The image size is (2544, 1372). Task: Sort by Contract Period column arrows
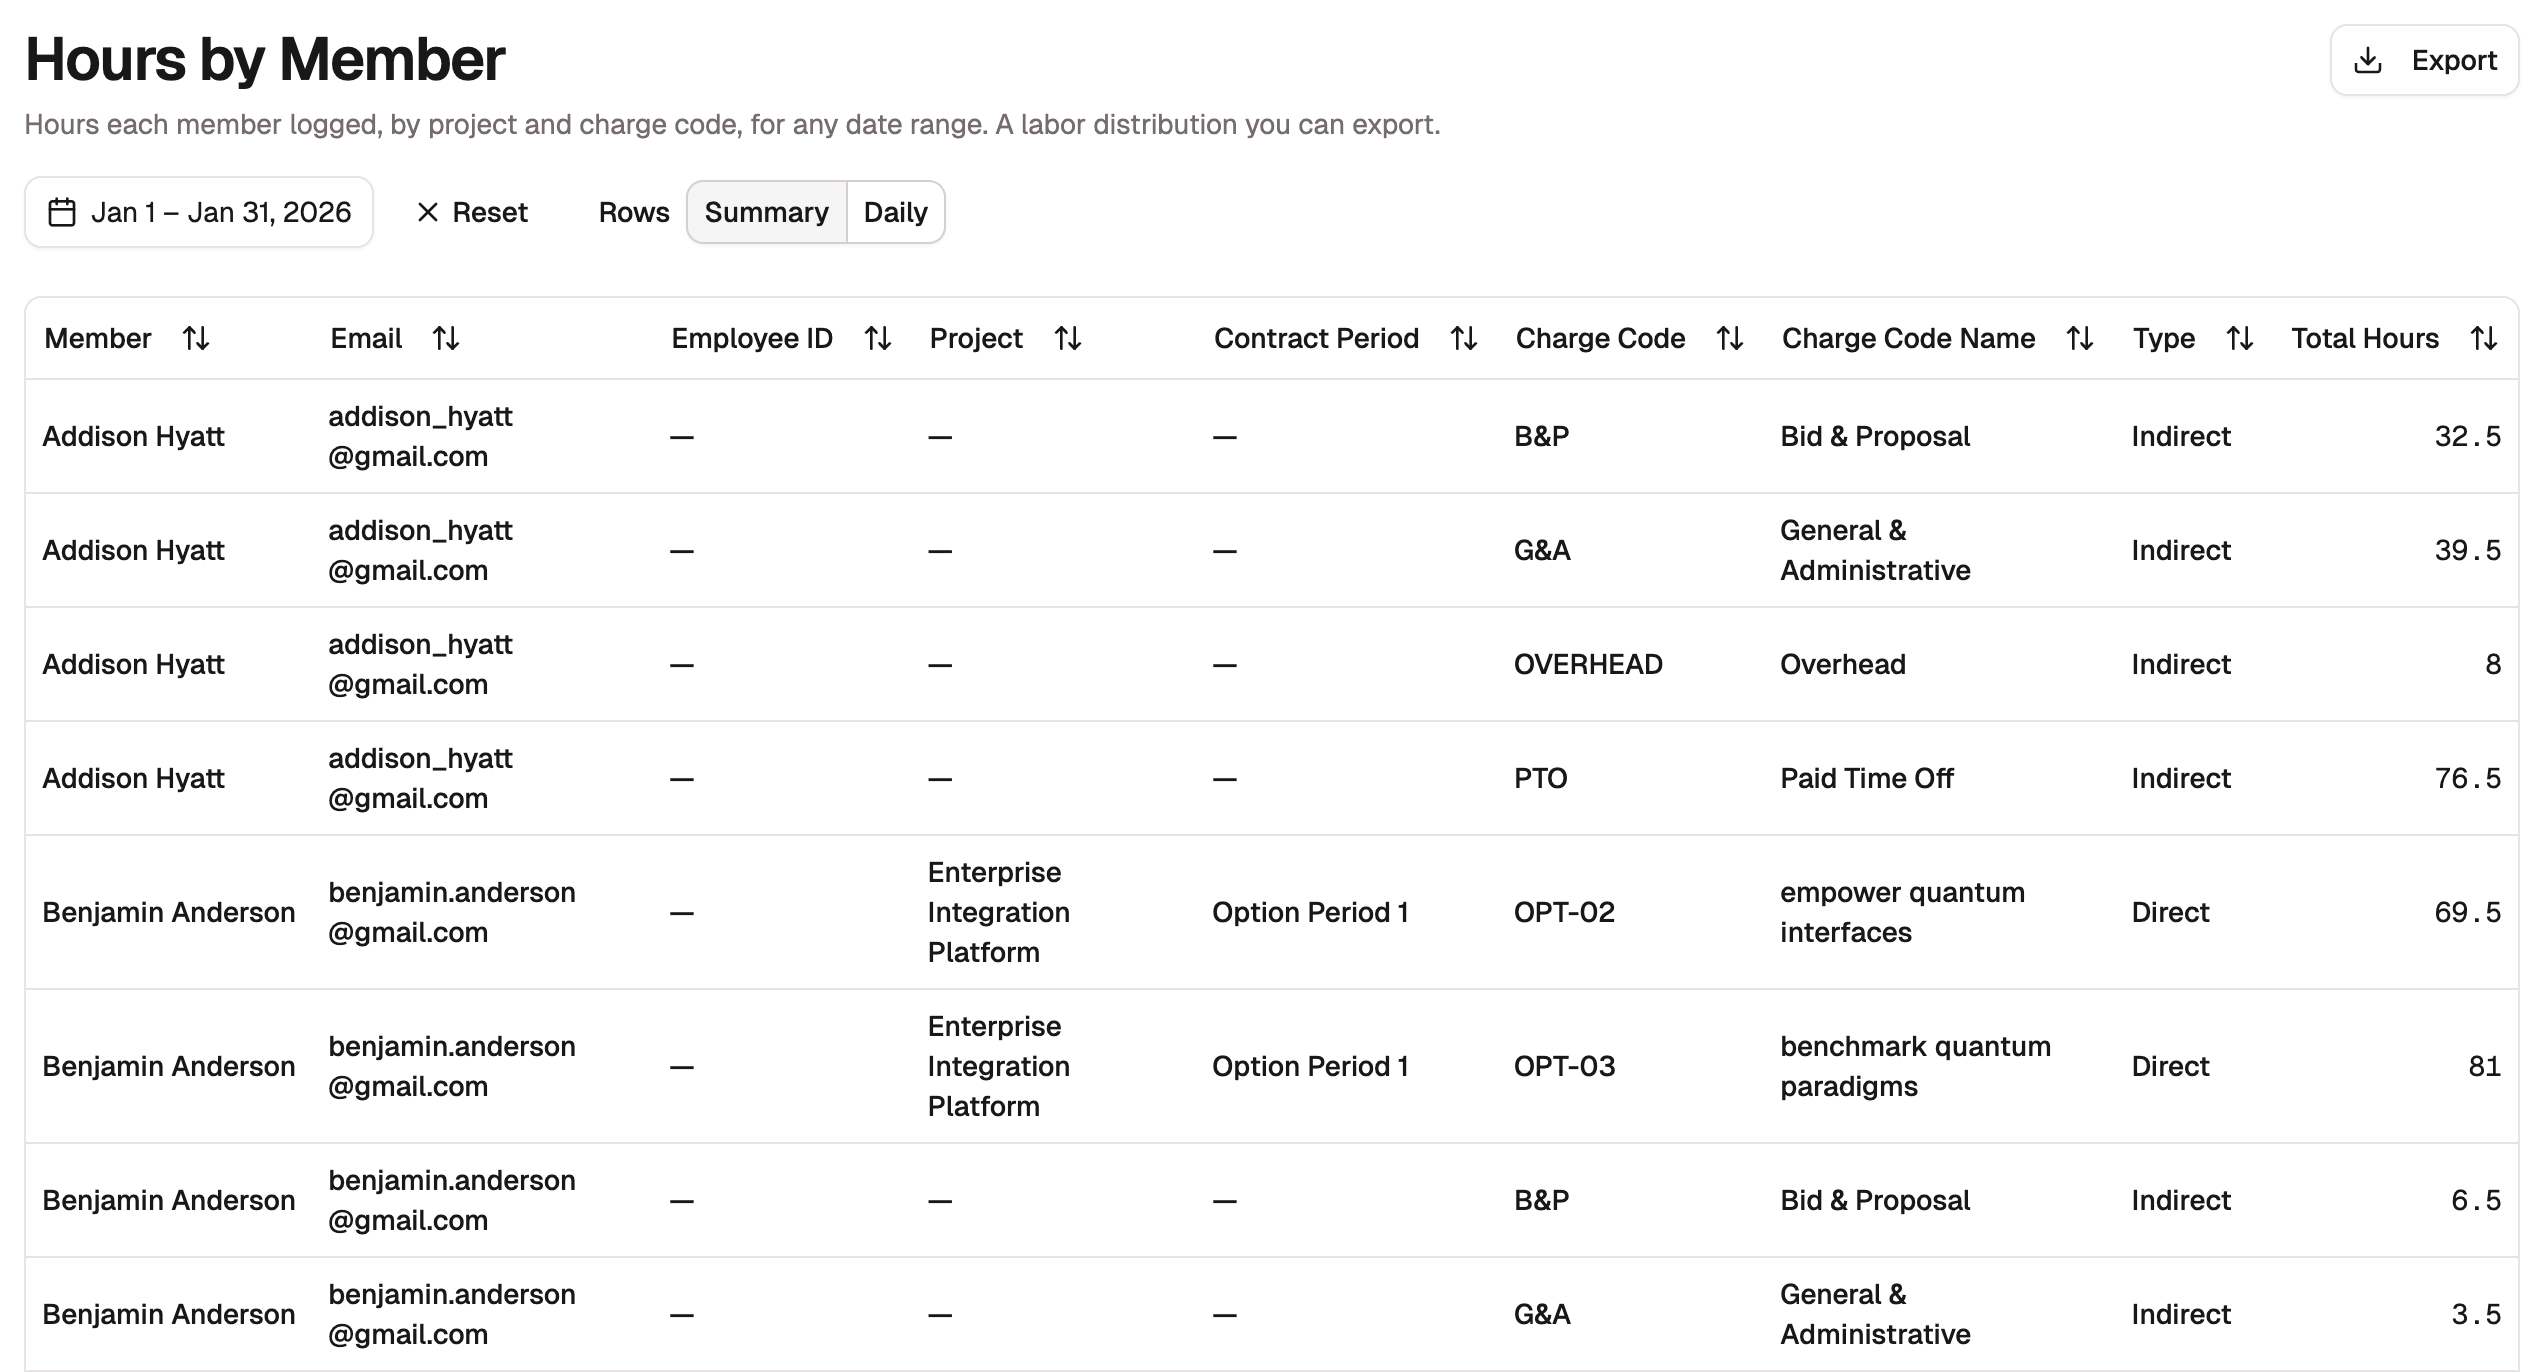point(1464,338)
